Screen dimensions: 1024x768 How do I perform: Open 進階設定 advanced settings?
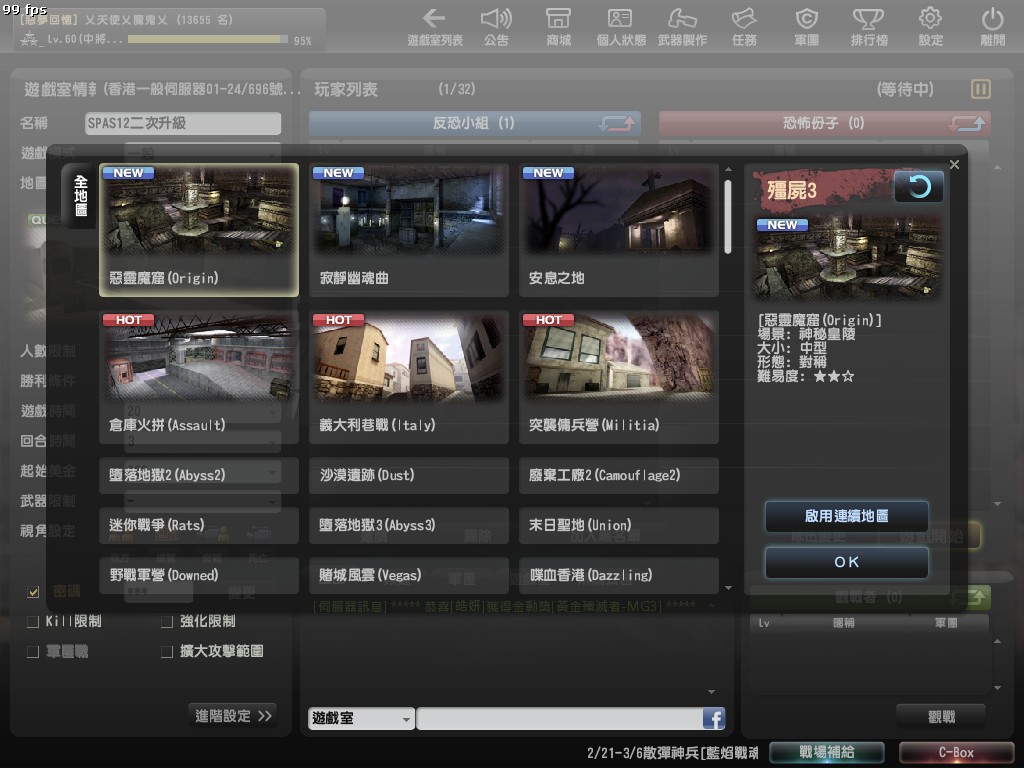[232, 716]
